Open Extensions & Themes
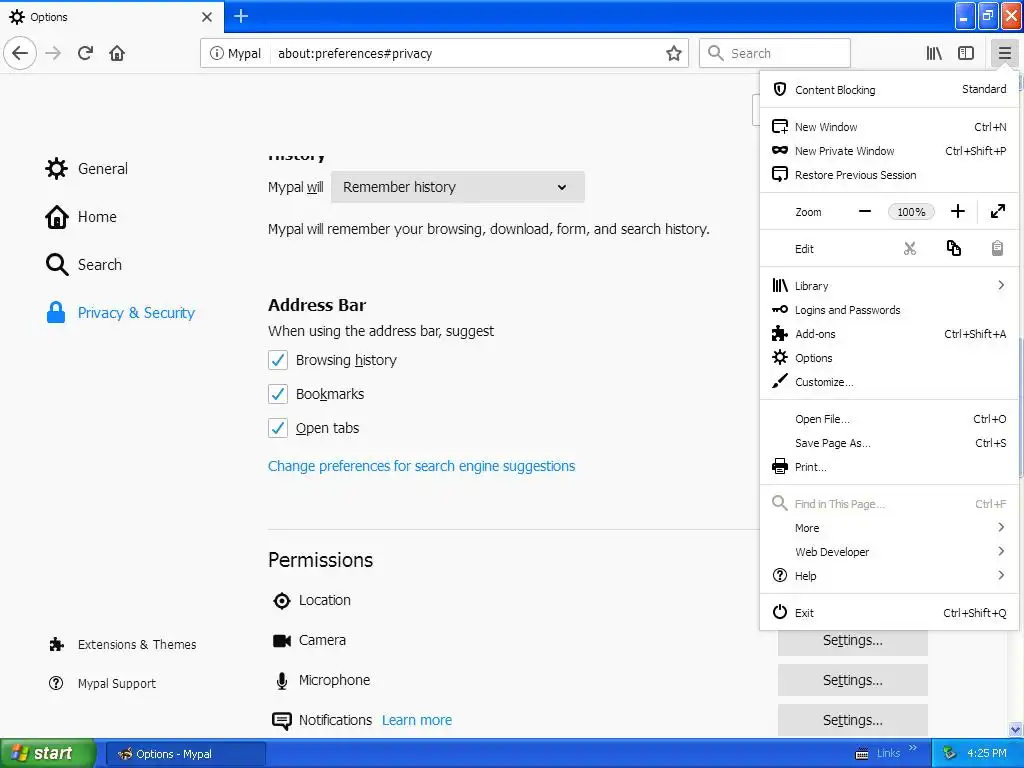This screenshot has height=768, width=1024. [x=122, y=645]
